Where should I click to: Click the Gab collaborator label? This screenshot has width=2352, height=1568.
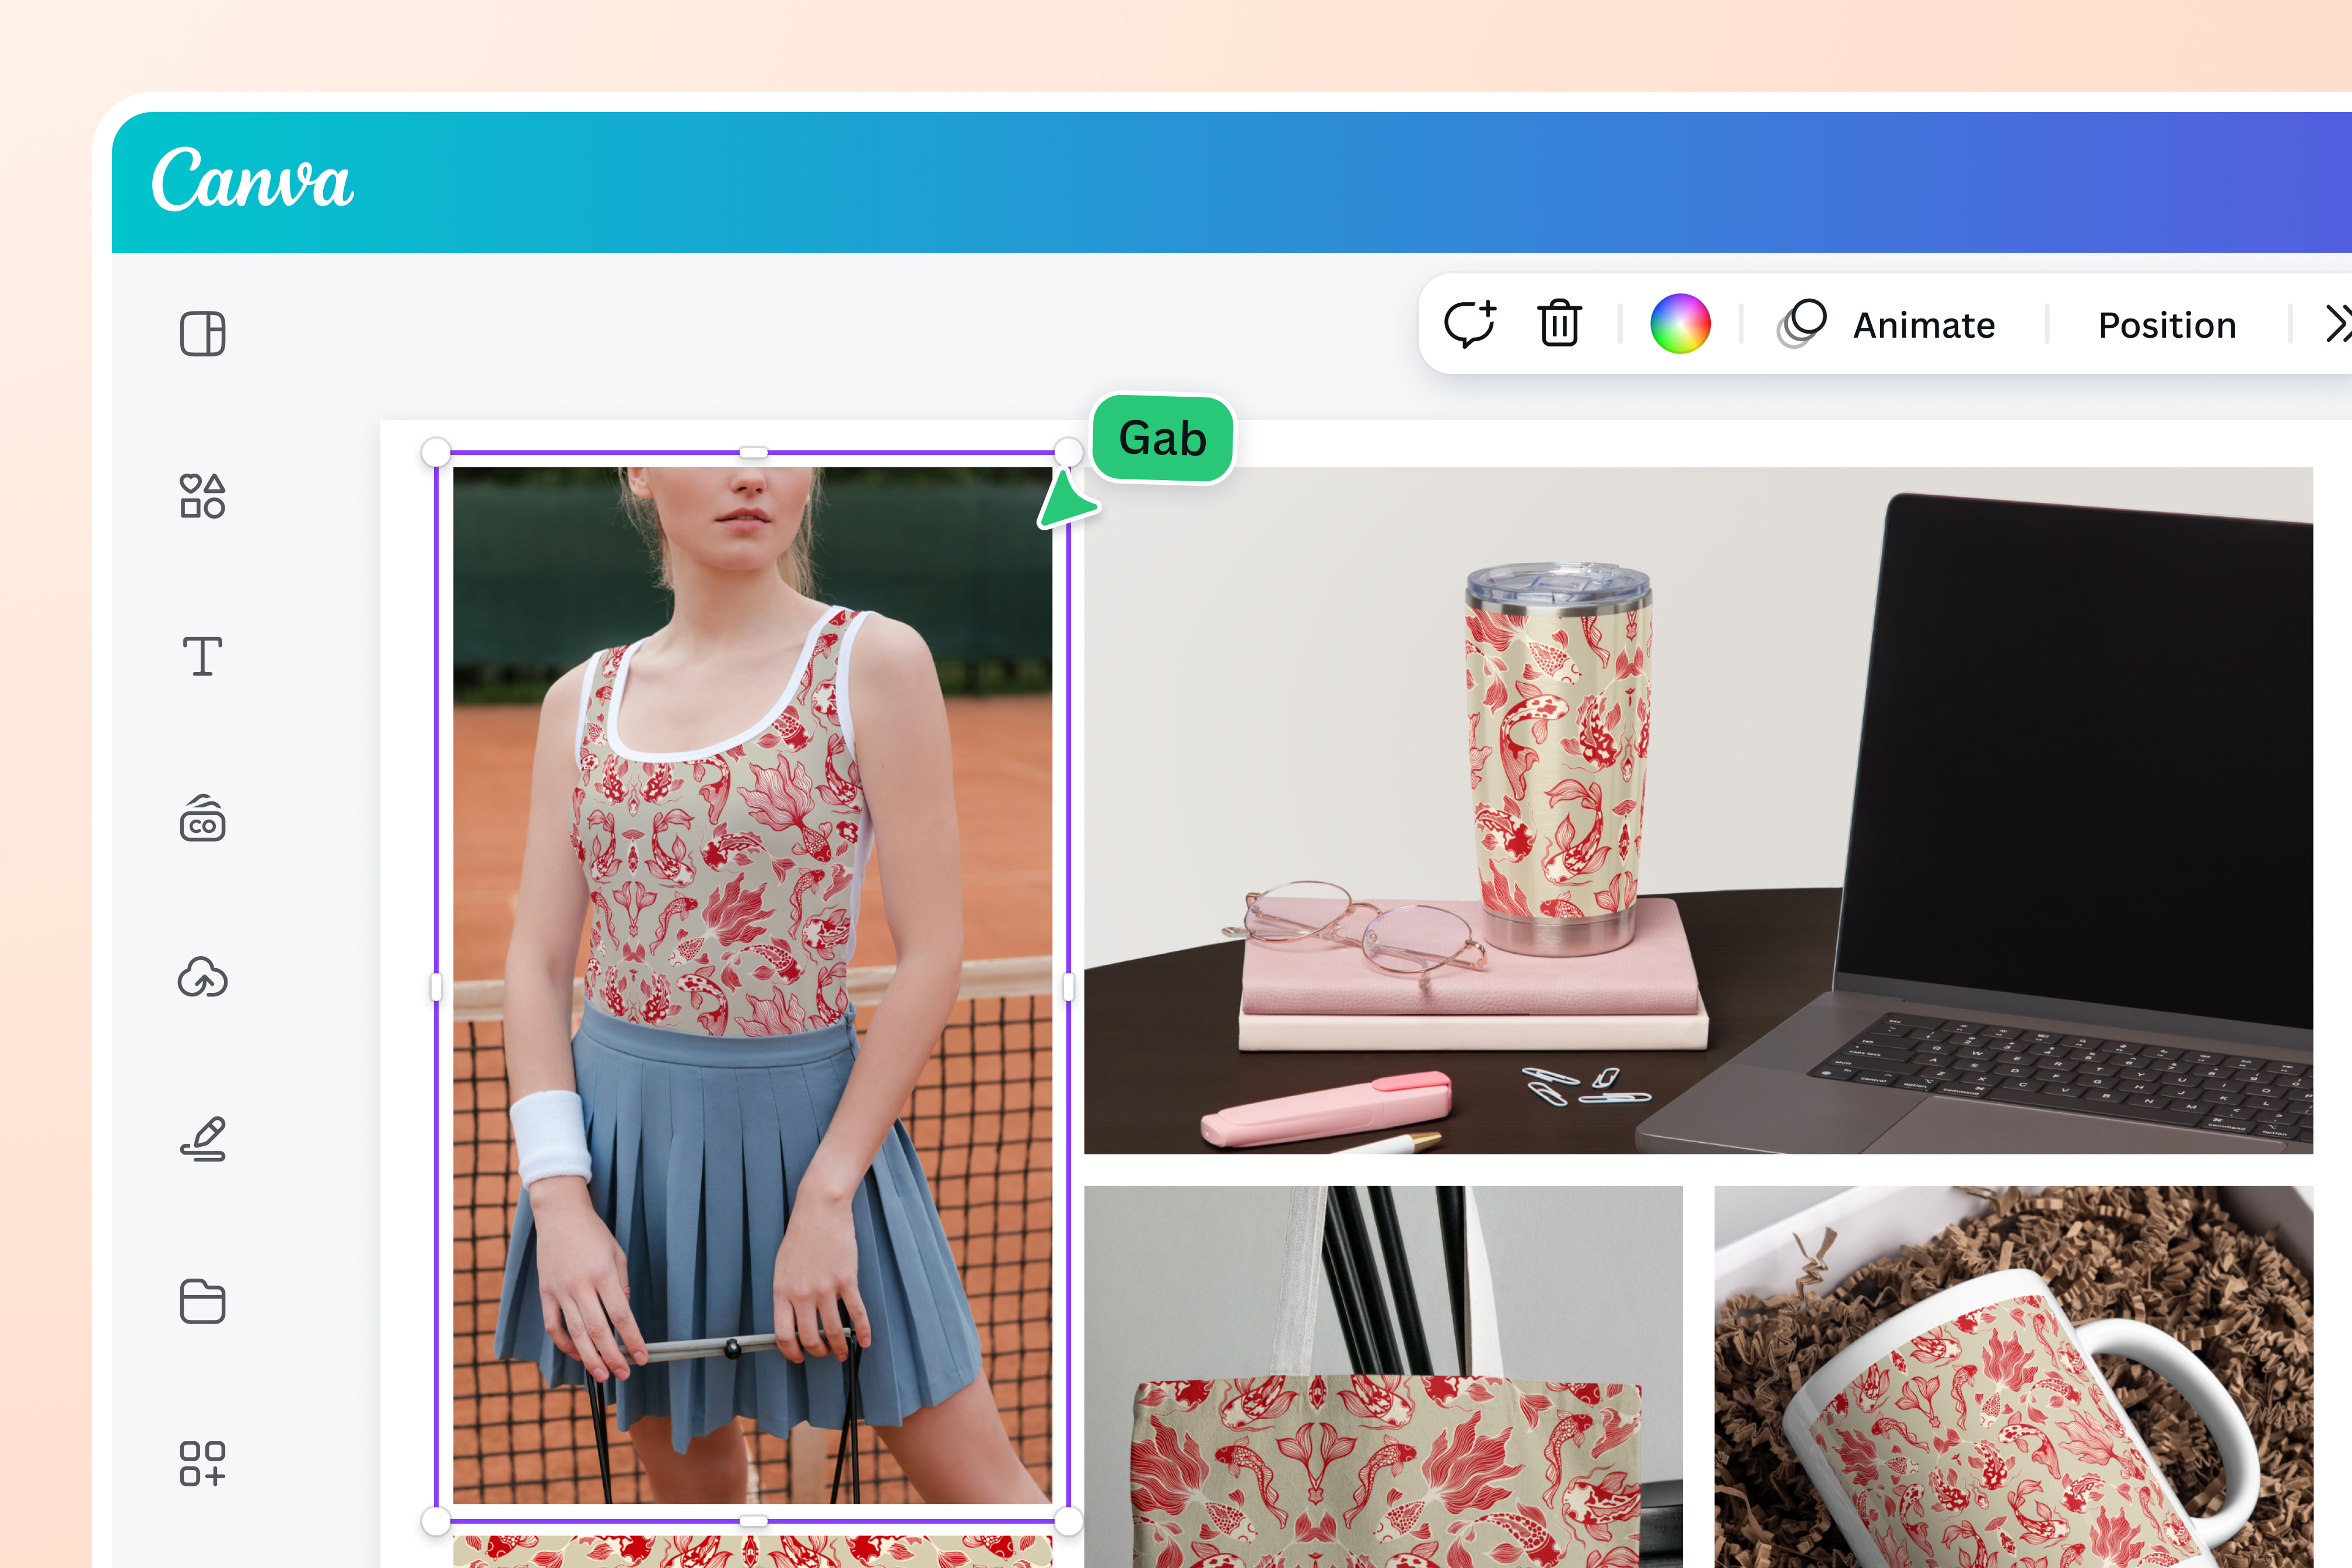click(x=1163, y=437)
